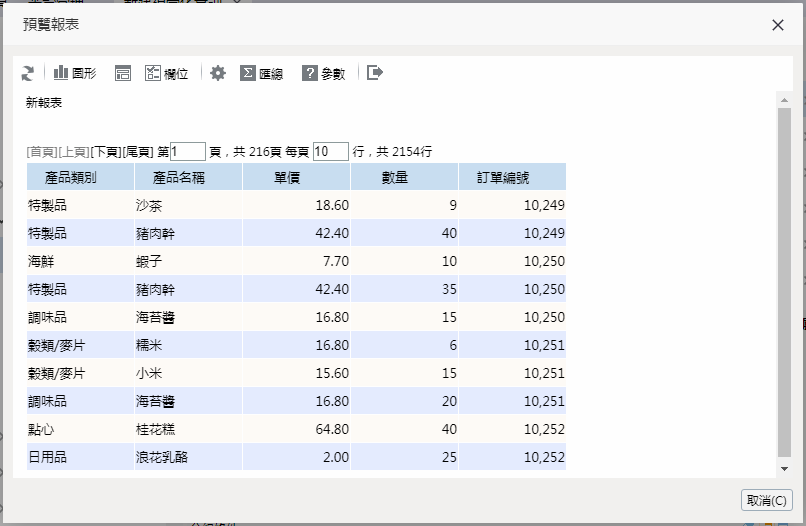Click the 首頁 first page link
Viewport: 806px width, 526px height.
point(42,152)
